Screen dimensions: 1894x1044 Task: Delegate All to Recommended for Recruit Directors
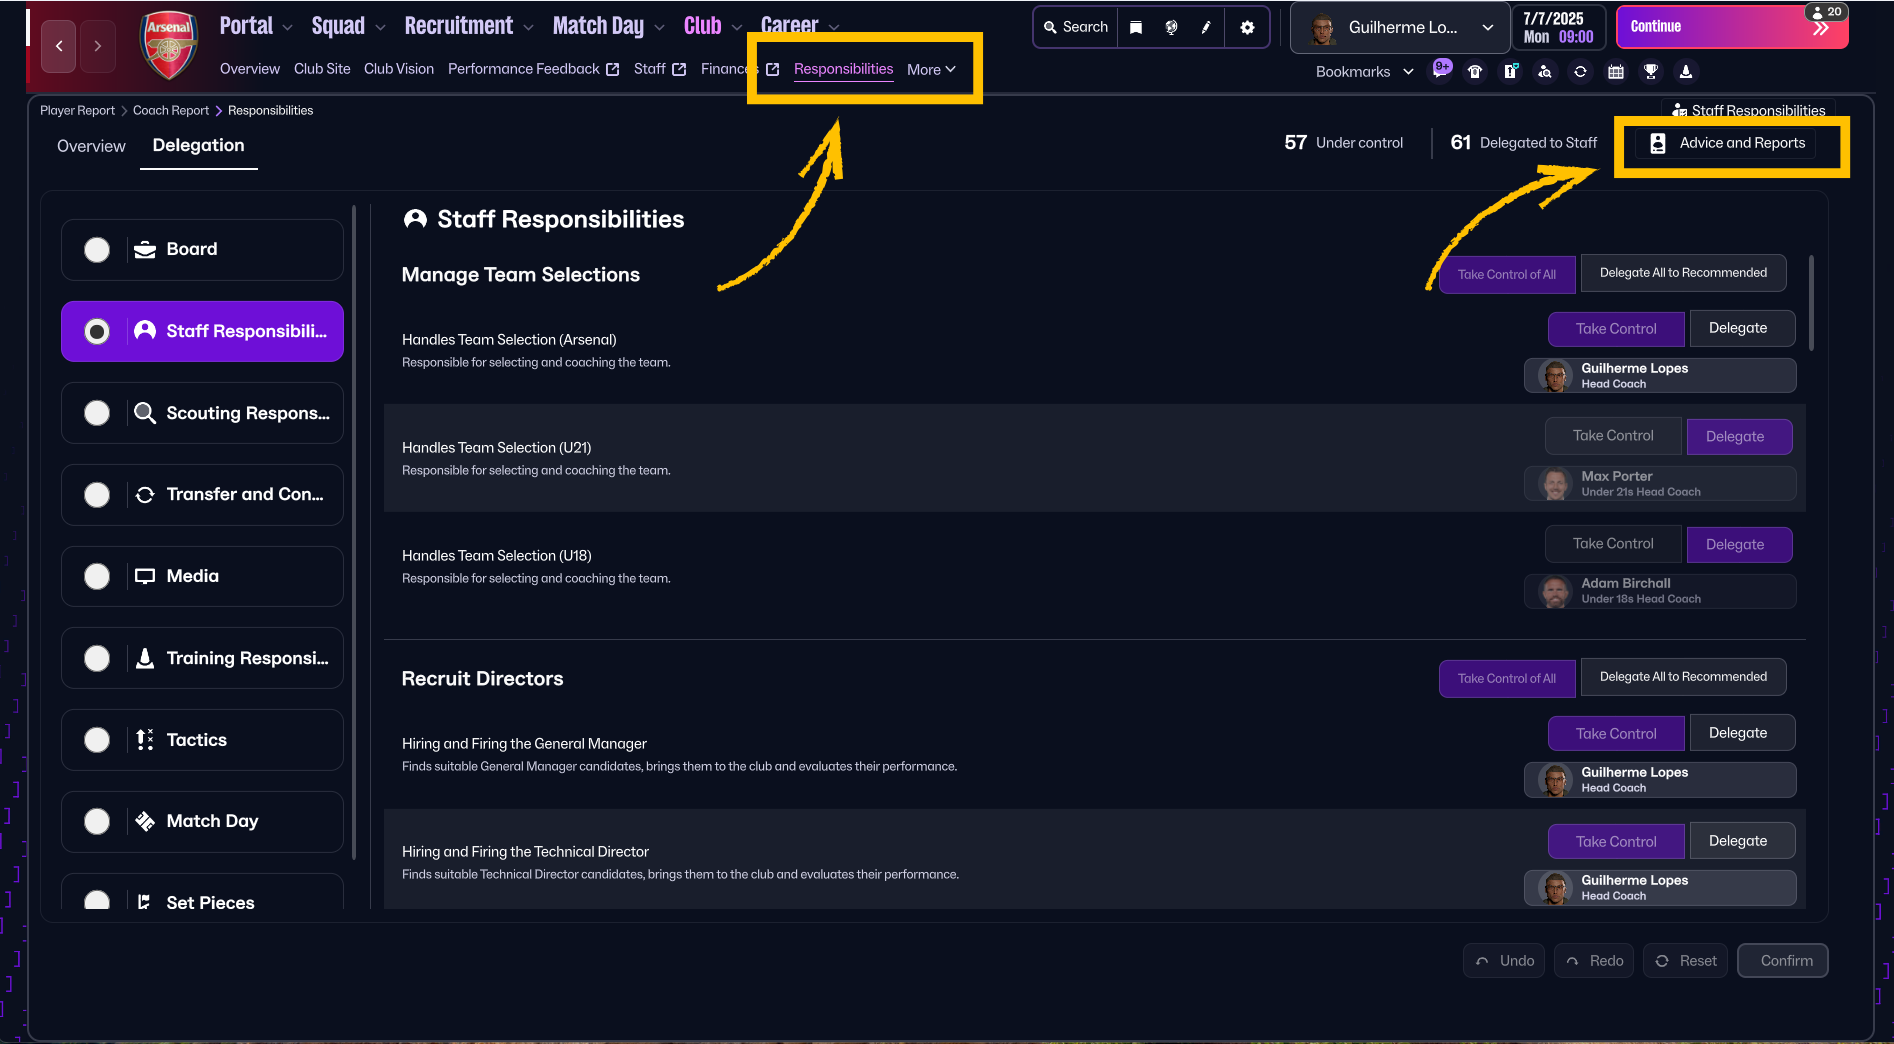tap(1683, 677)
